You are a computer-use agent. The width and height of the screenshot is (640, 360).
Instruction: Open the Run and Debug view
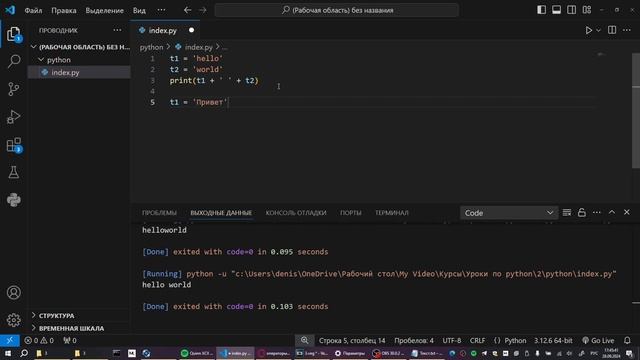(13, 117)
